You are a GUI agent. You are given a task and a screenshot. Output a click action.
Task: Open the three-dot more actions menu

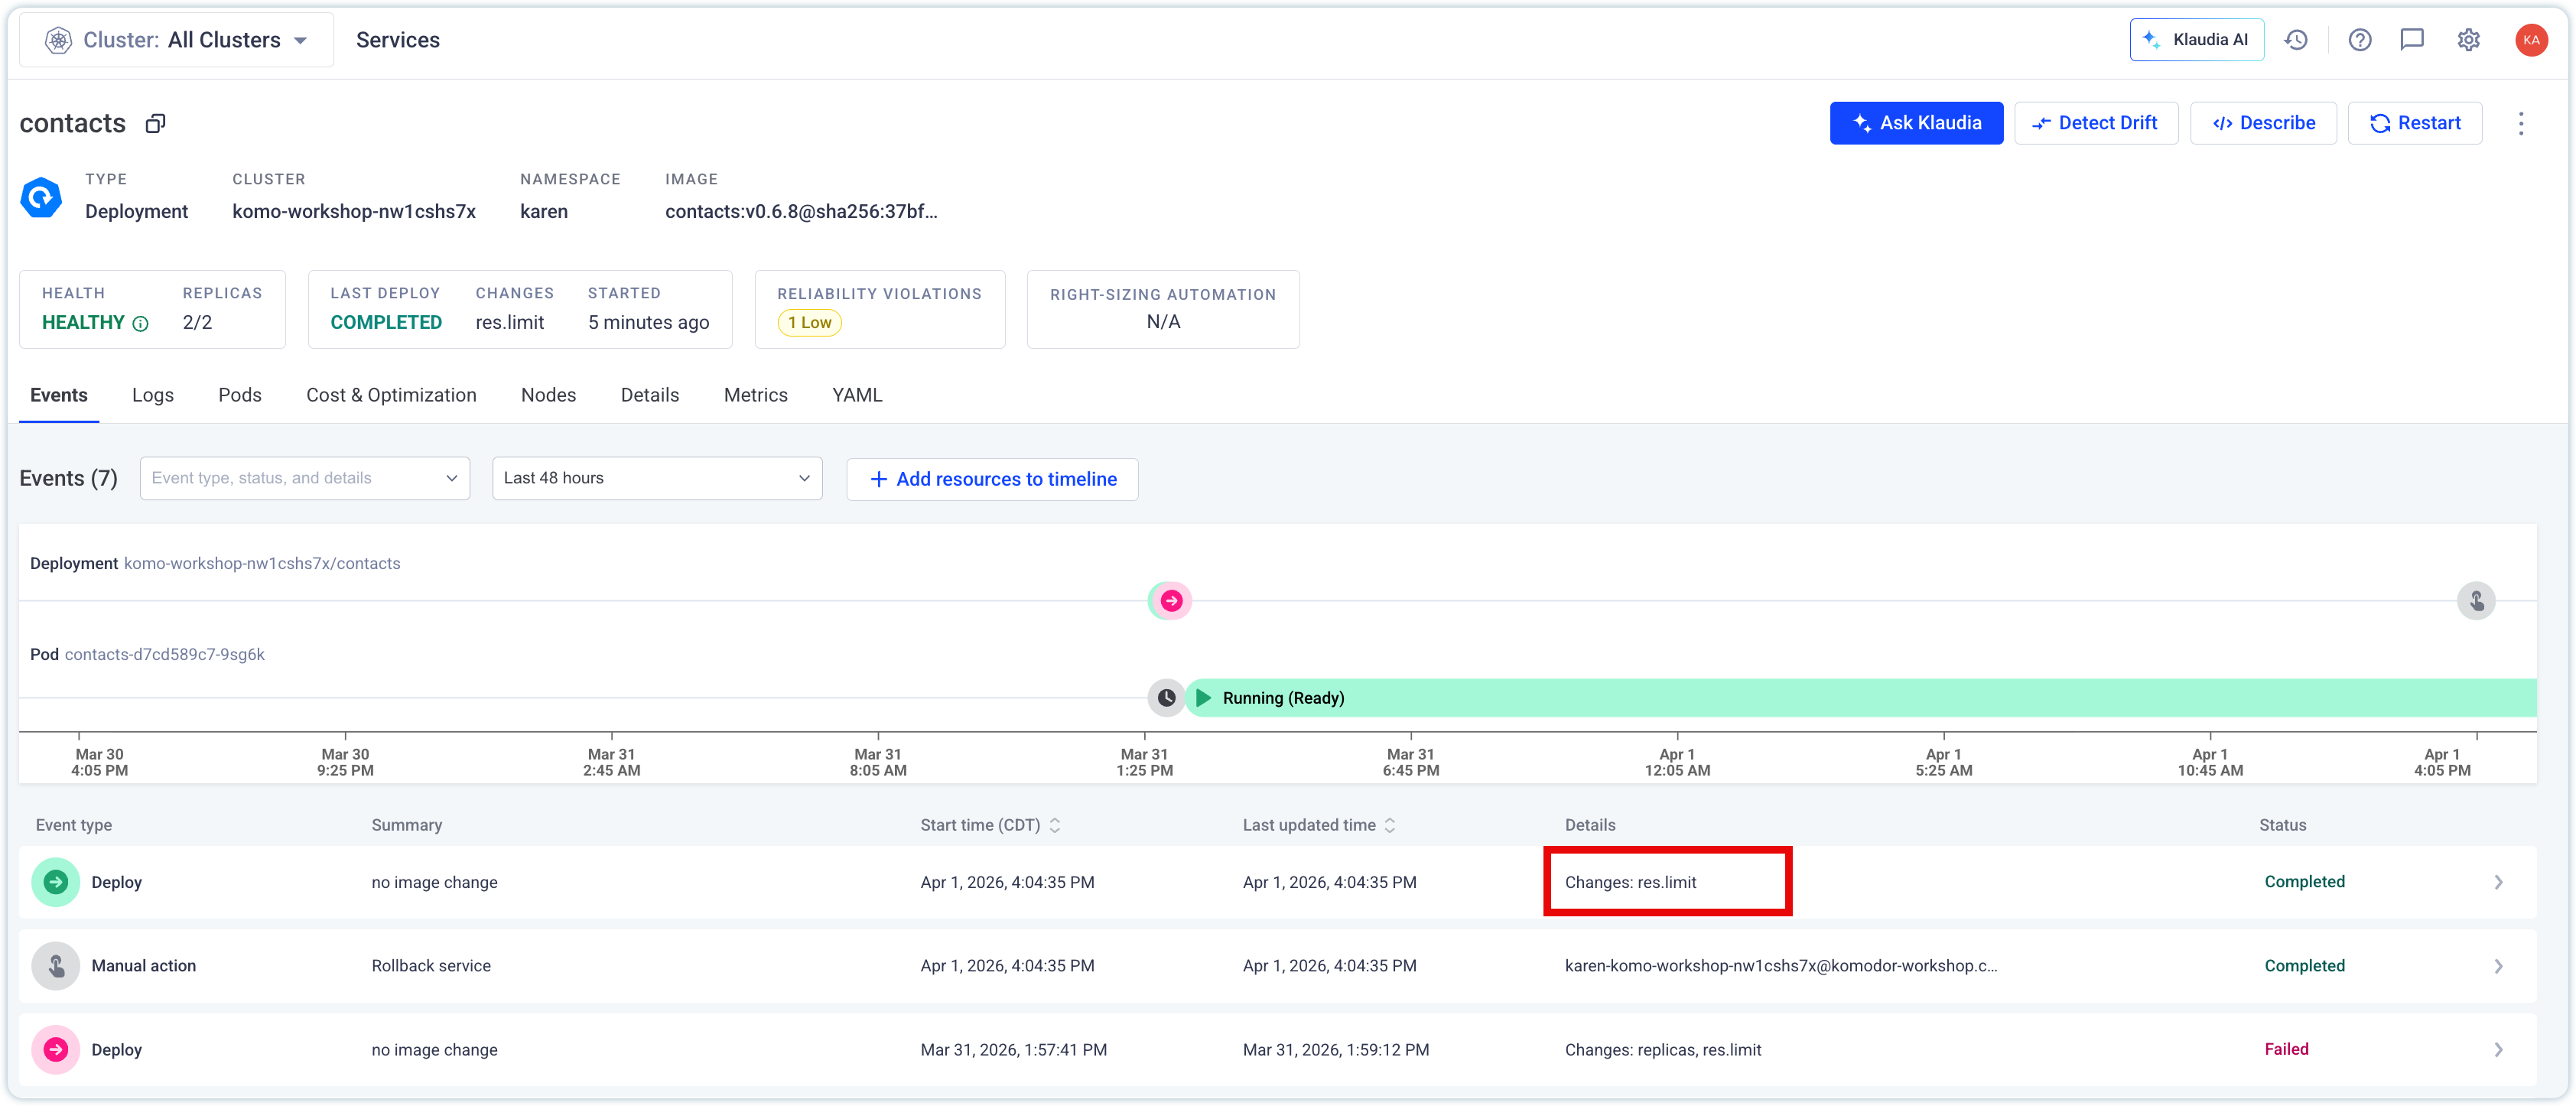(x=2521, y=123)
